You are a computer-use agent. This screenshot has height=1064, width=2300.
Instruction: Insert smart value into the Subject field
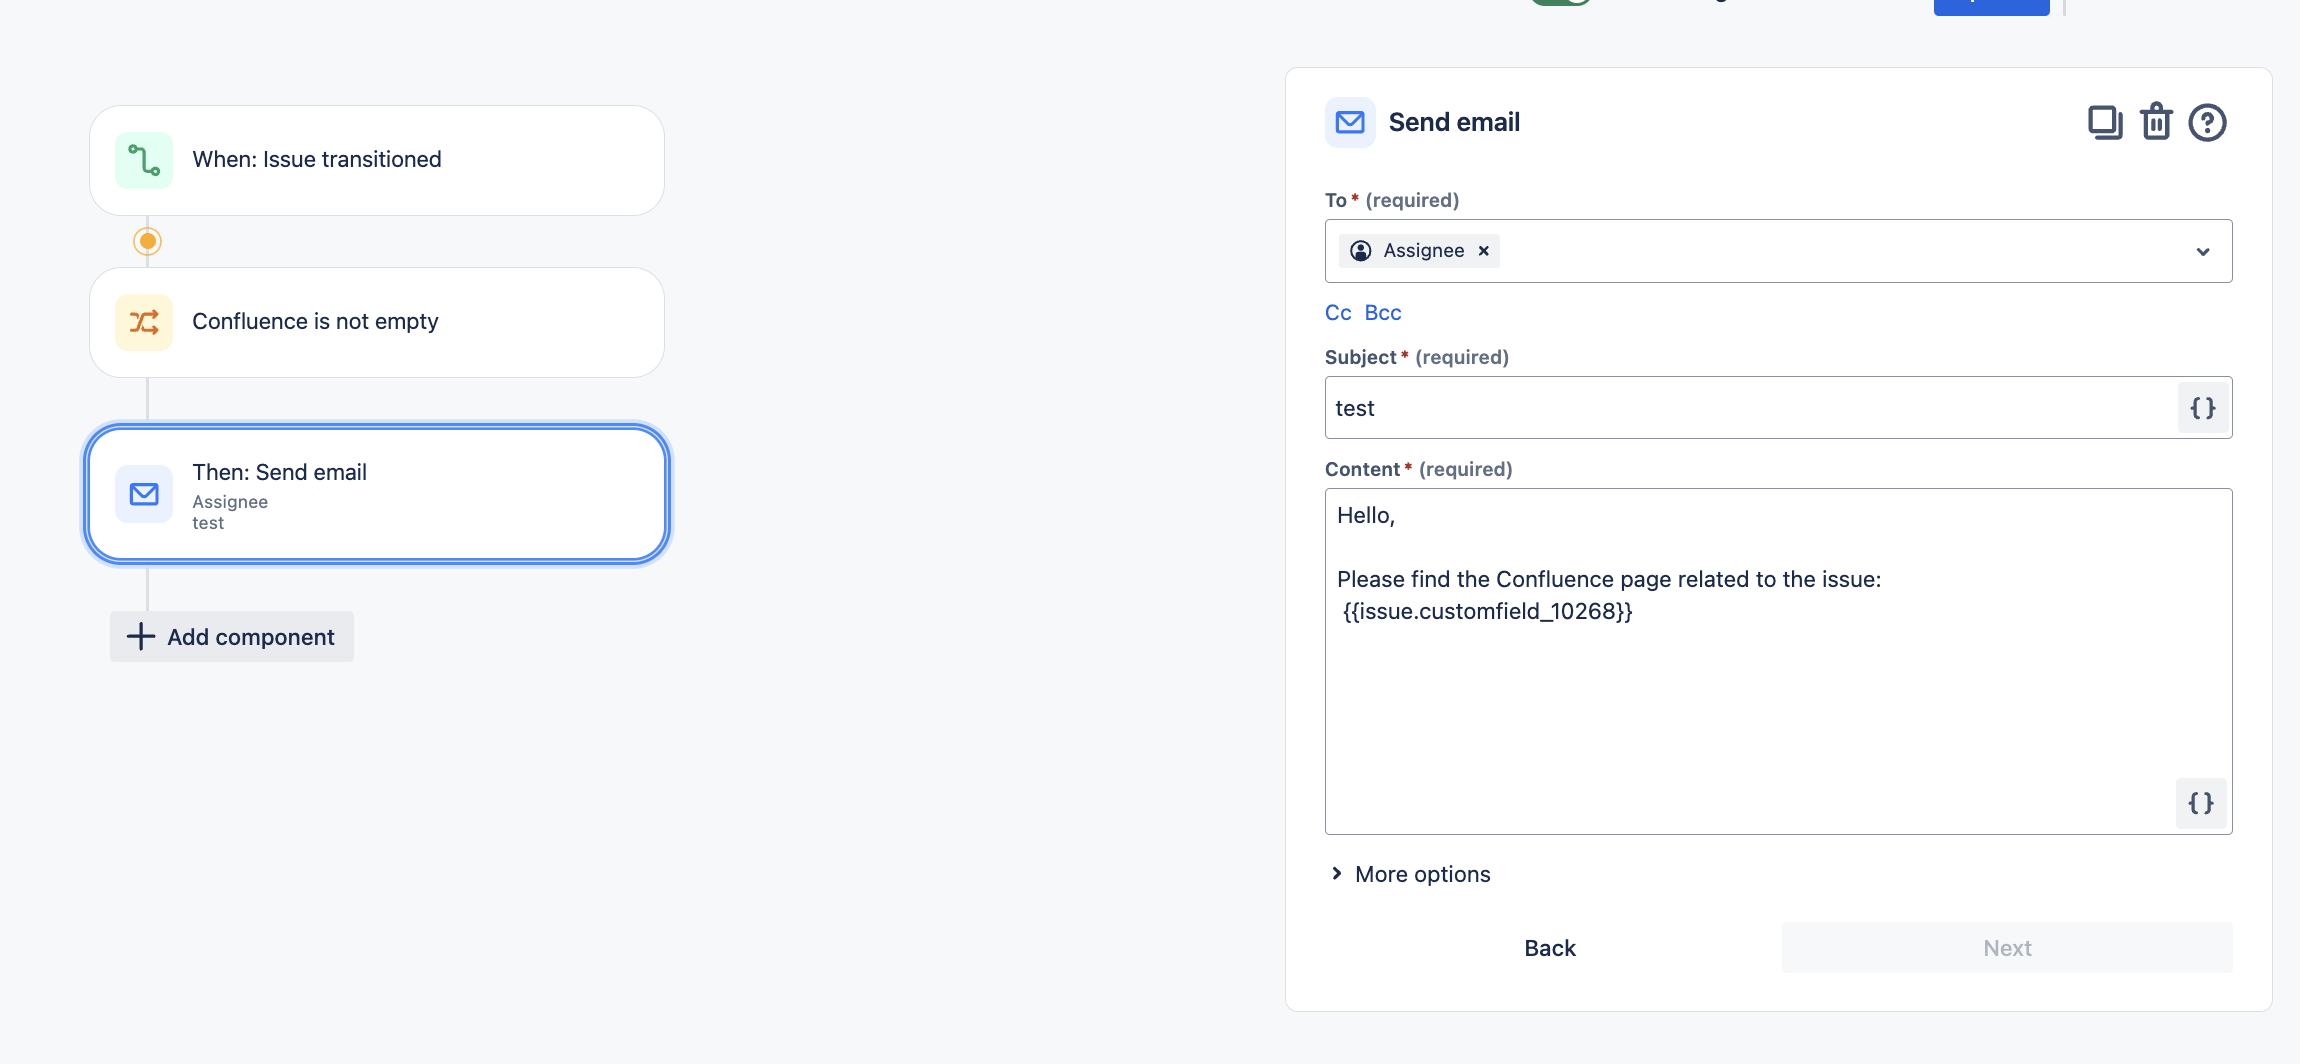(x=2201, y=407)
